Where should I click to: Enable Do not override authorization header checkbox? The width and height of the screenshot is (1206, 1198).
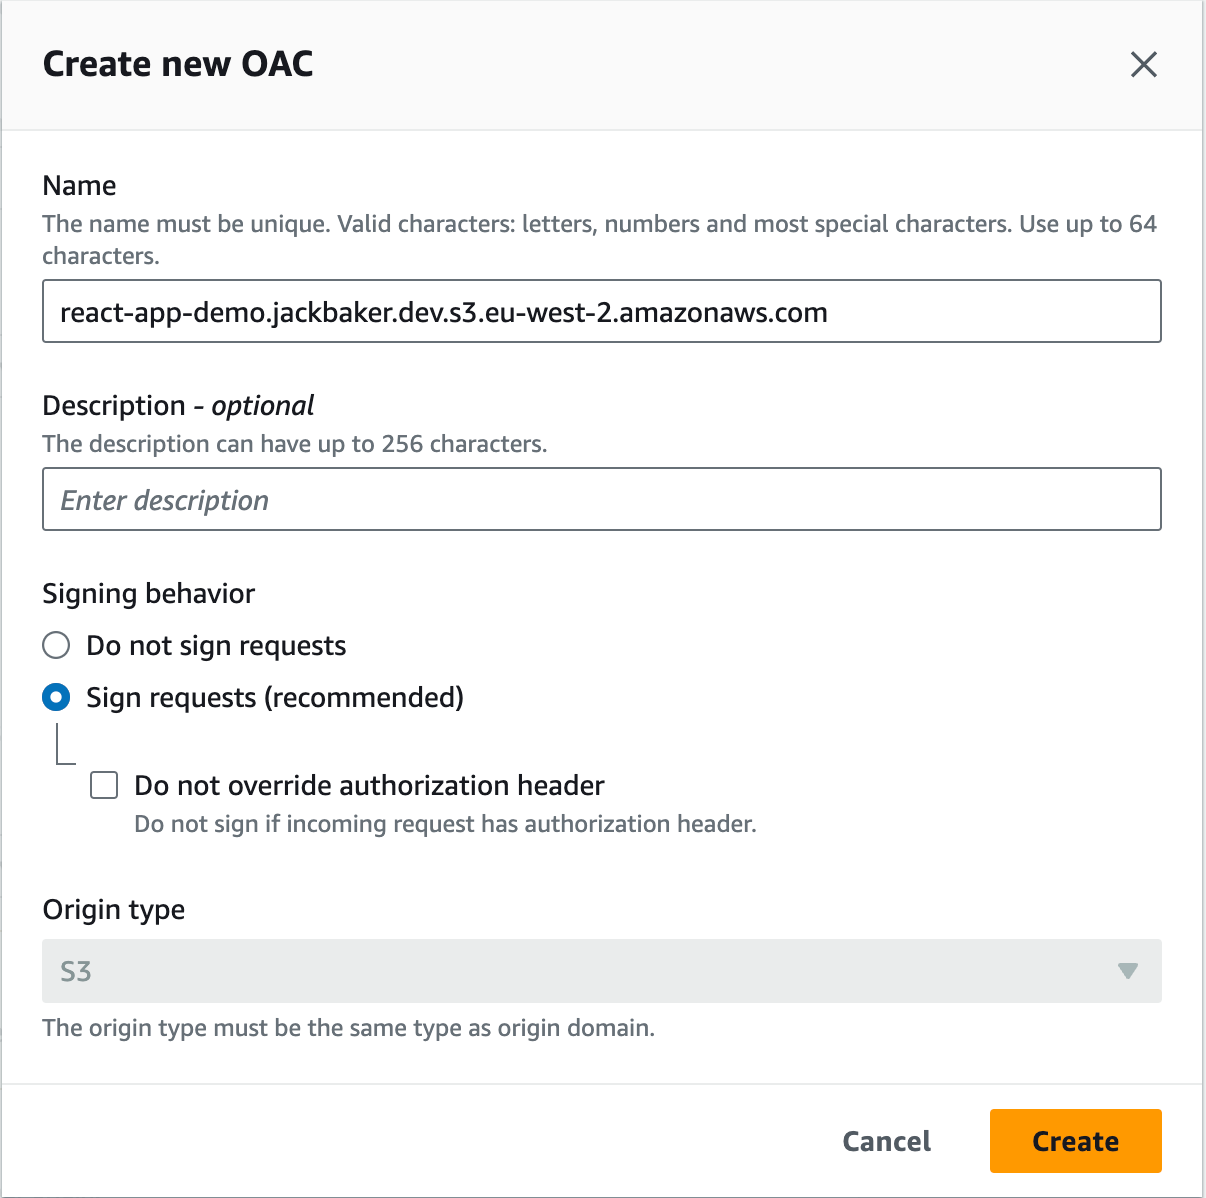pos(104,786)
